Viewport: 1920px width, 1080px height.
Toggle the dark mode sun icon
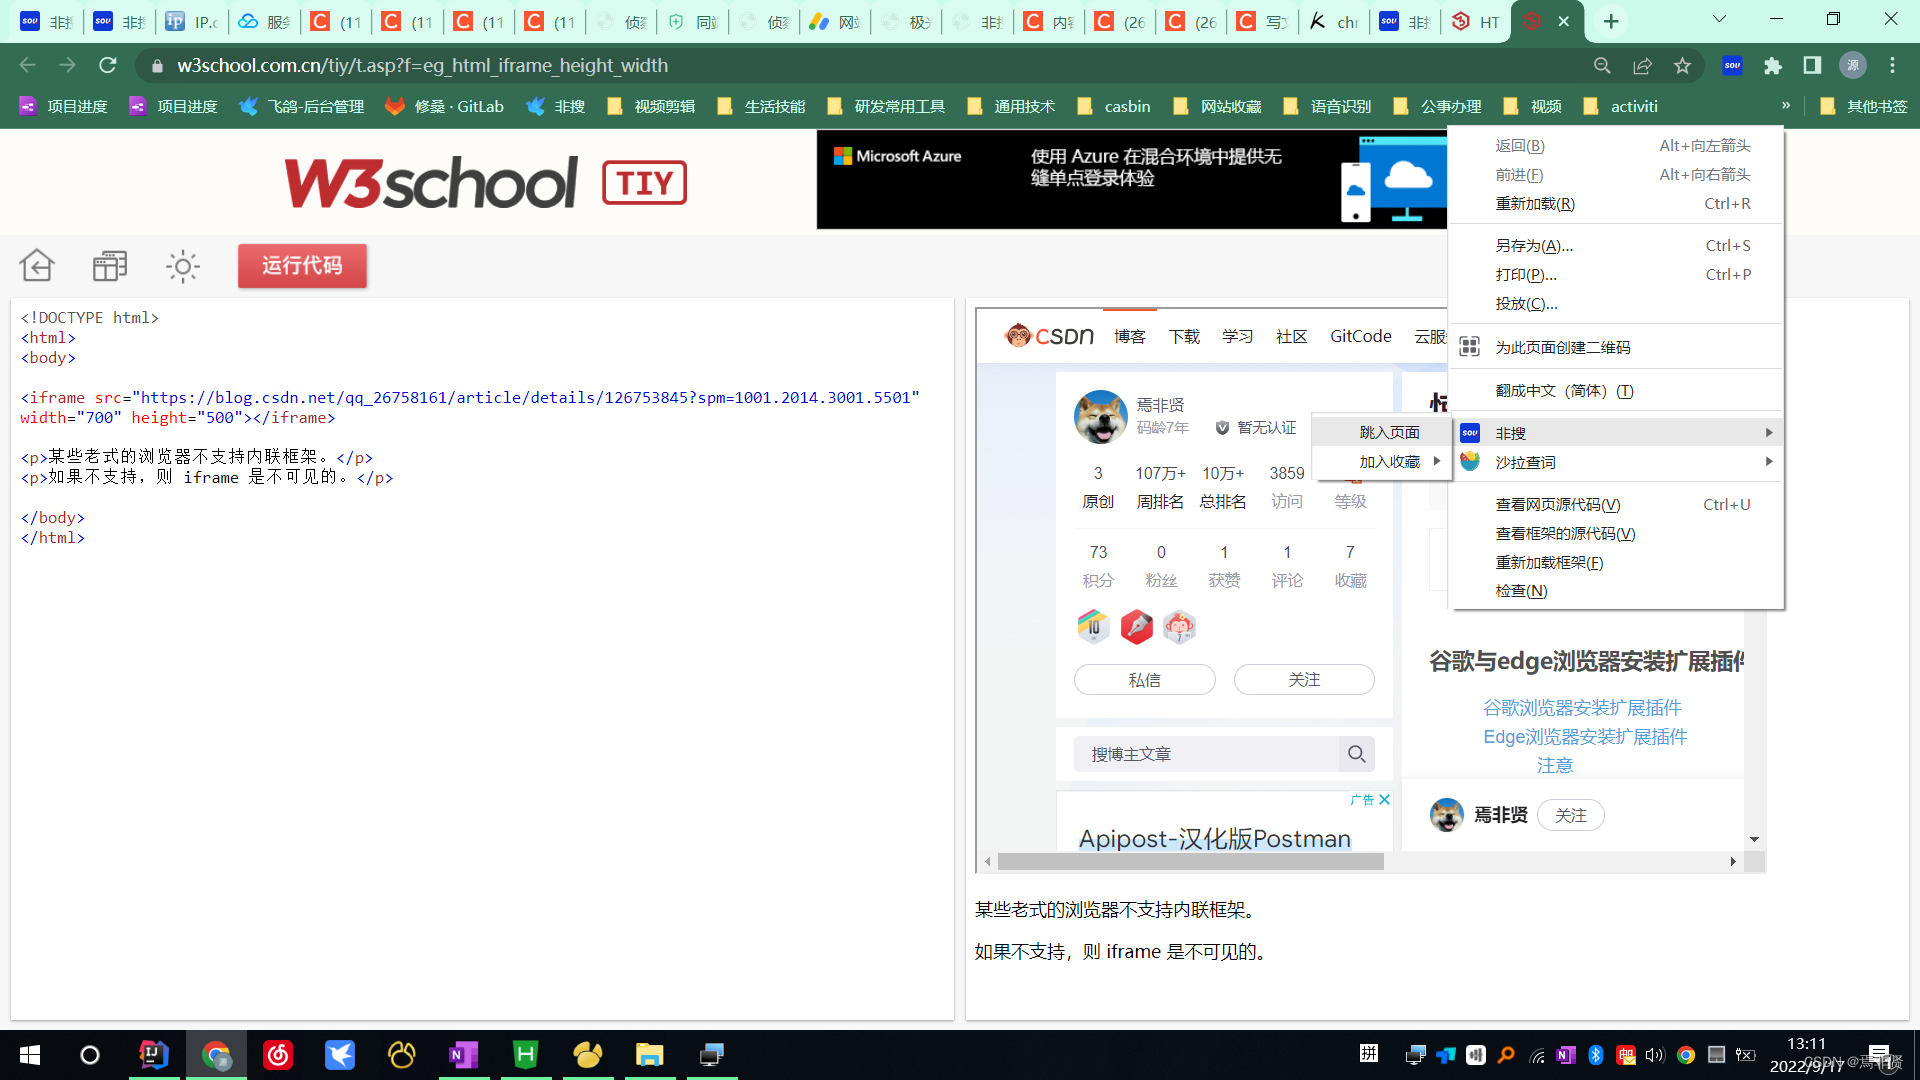coord(182,266)
